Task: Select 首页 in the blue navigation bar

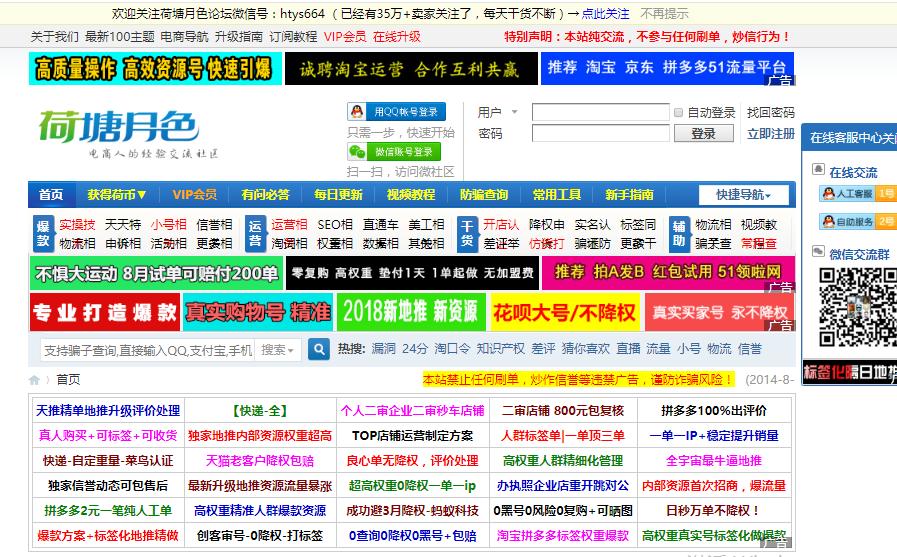Action: 51,195
